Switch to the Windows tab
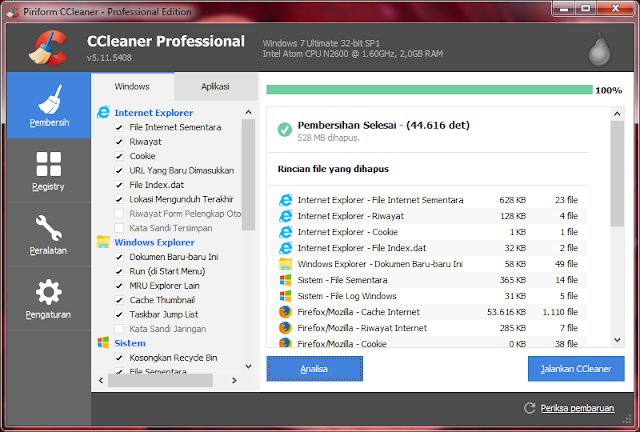Viewport: 640px width, 432px height. [132, 87]
